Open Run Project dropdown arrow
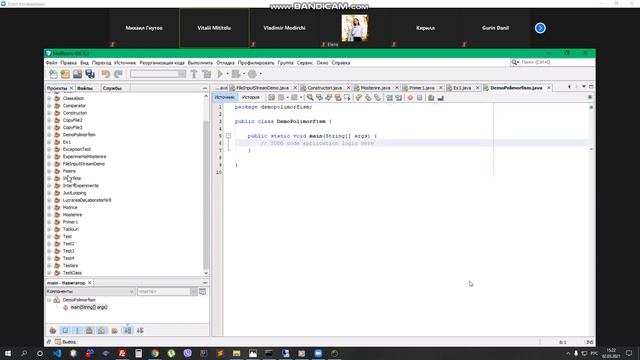 point(227,74)
